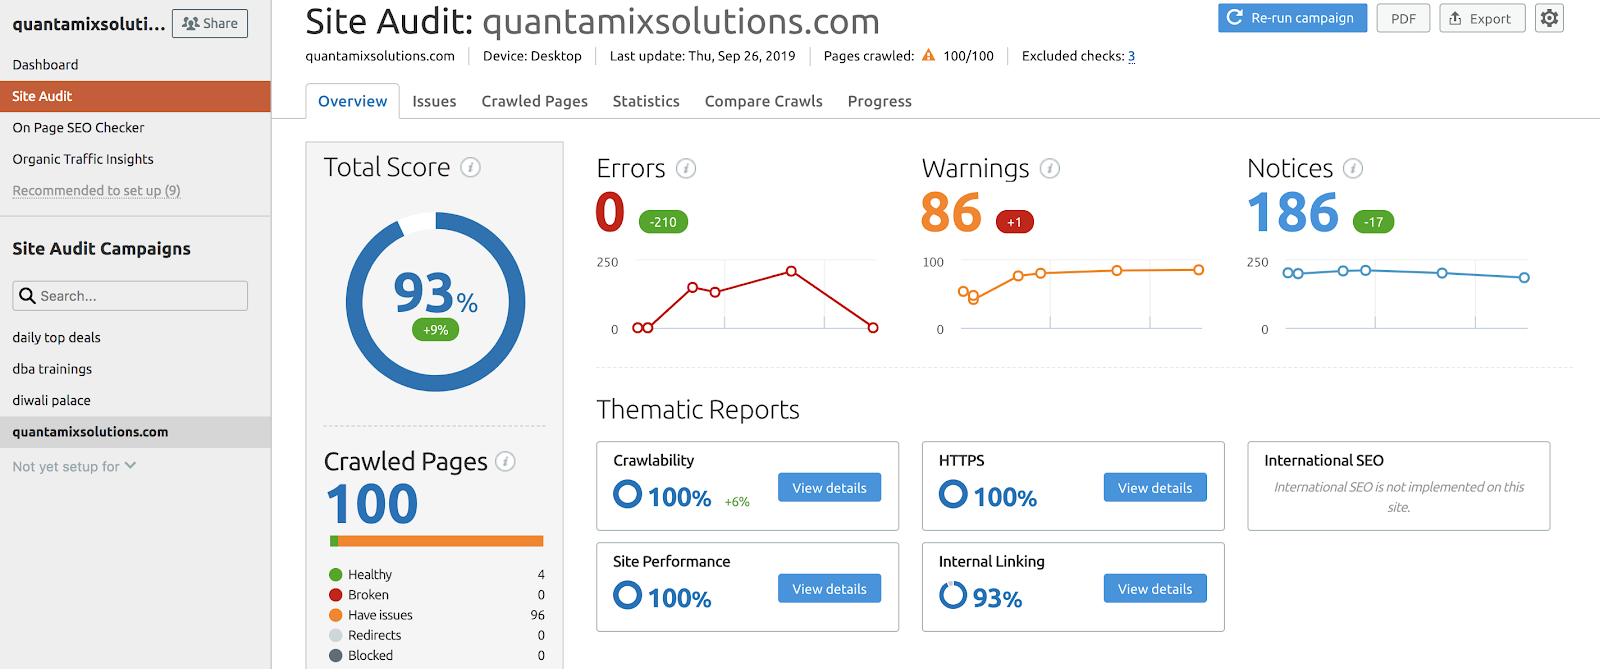Select Site Audit in the sidebar
Image resolution: width=1600 pixels, height=669 pixels.
(135, 96)
